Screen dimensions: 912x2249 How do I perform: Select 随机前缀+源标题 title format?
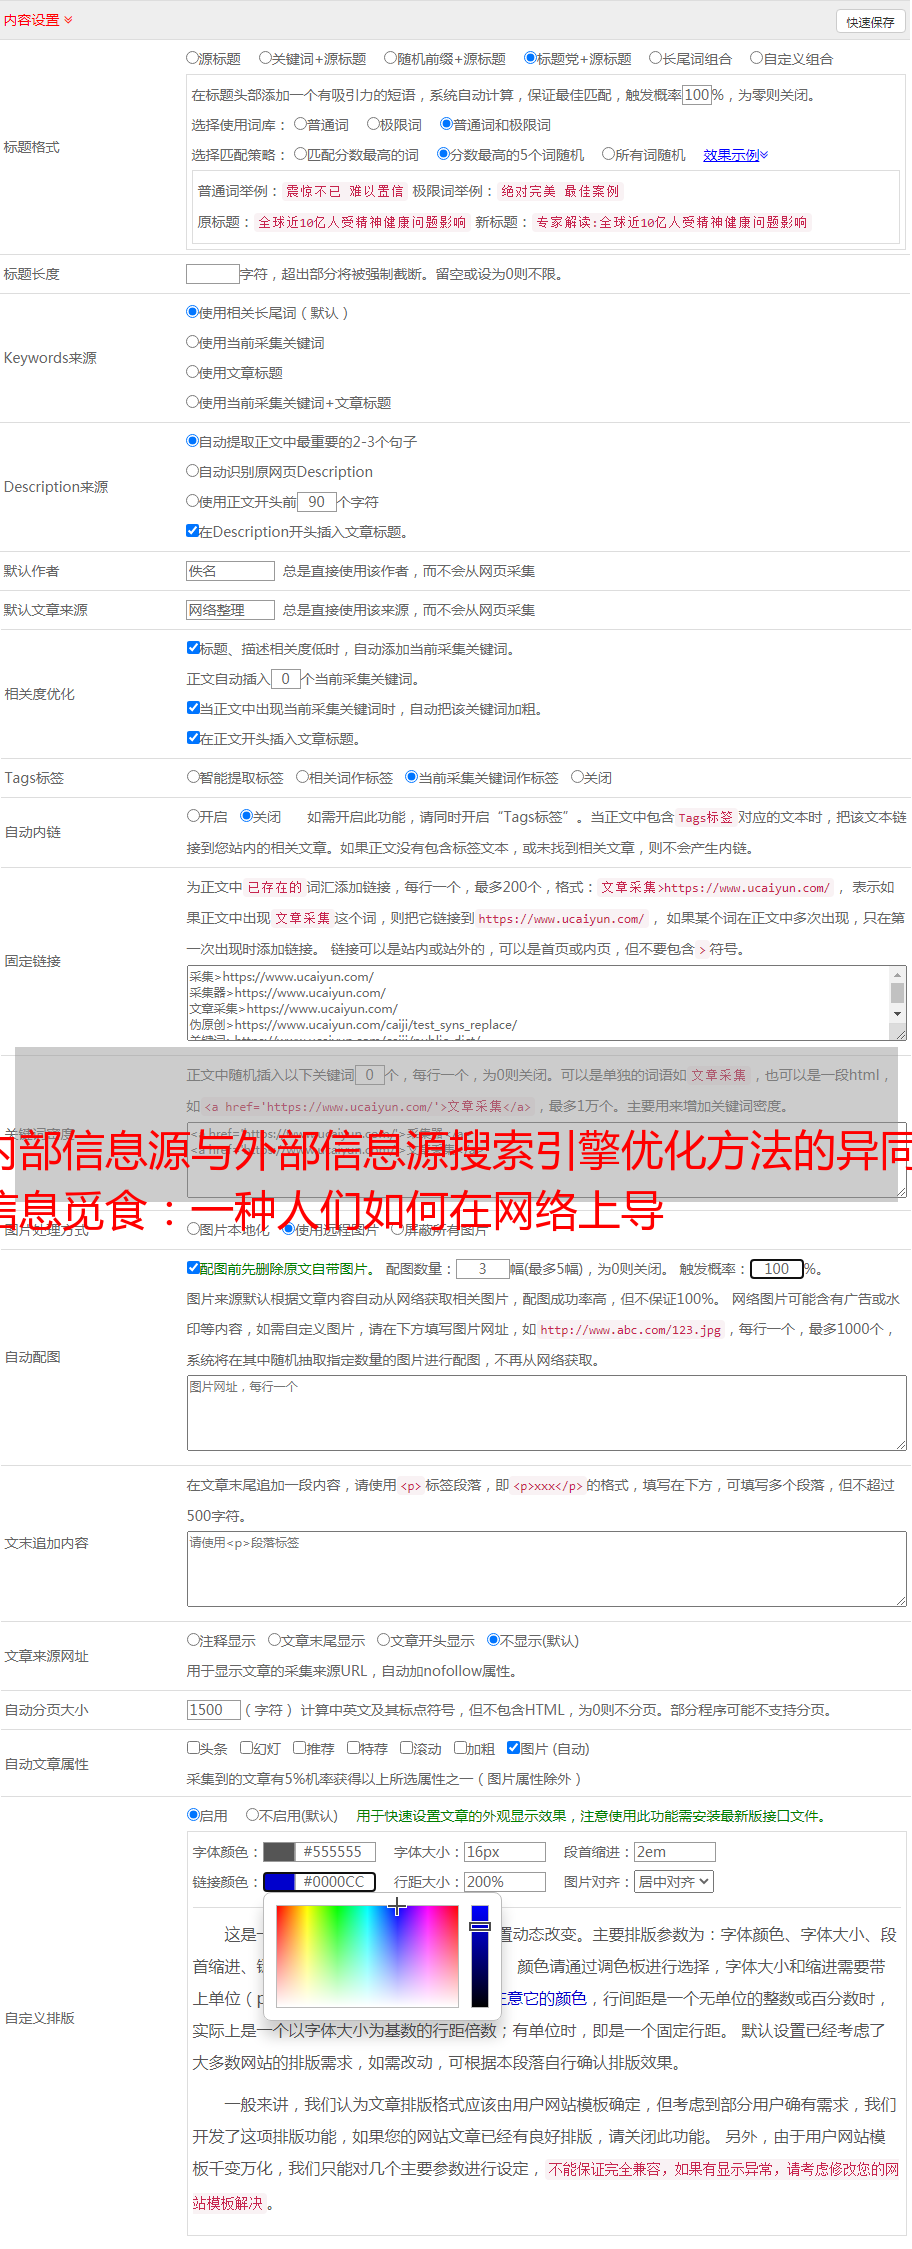391,58
